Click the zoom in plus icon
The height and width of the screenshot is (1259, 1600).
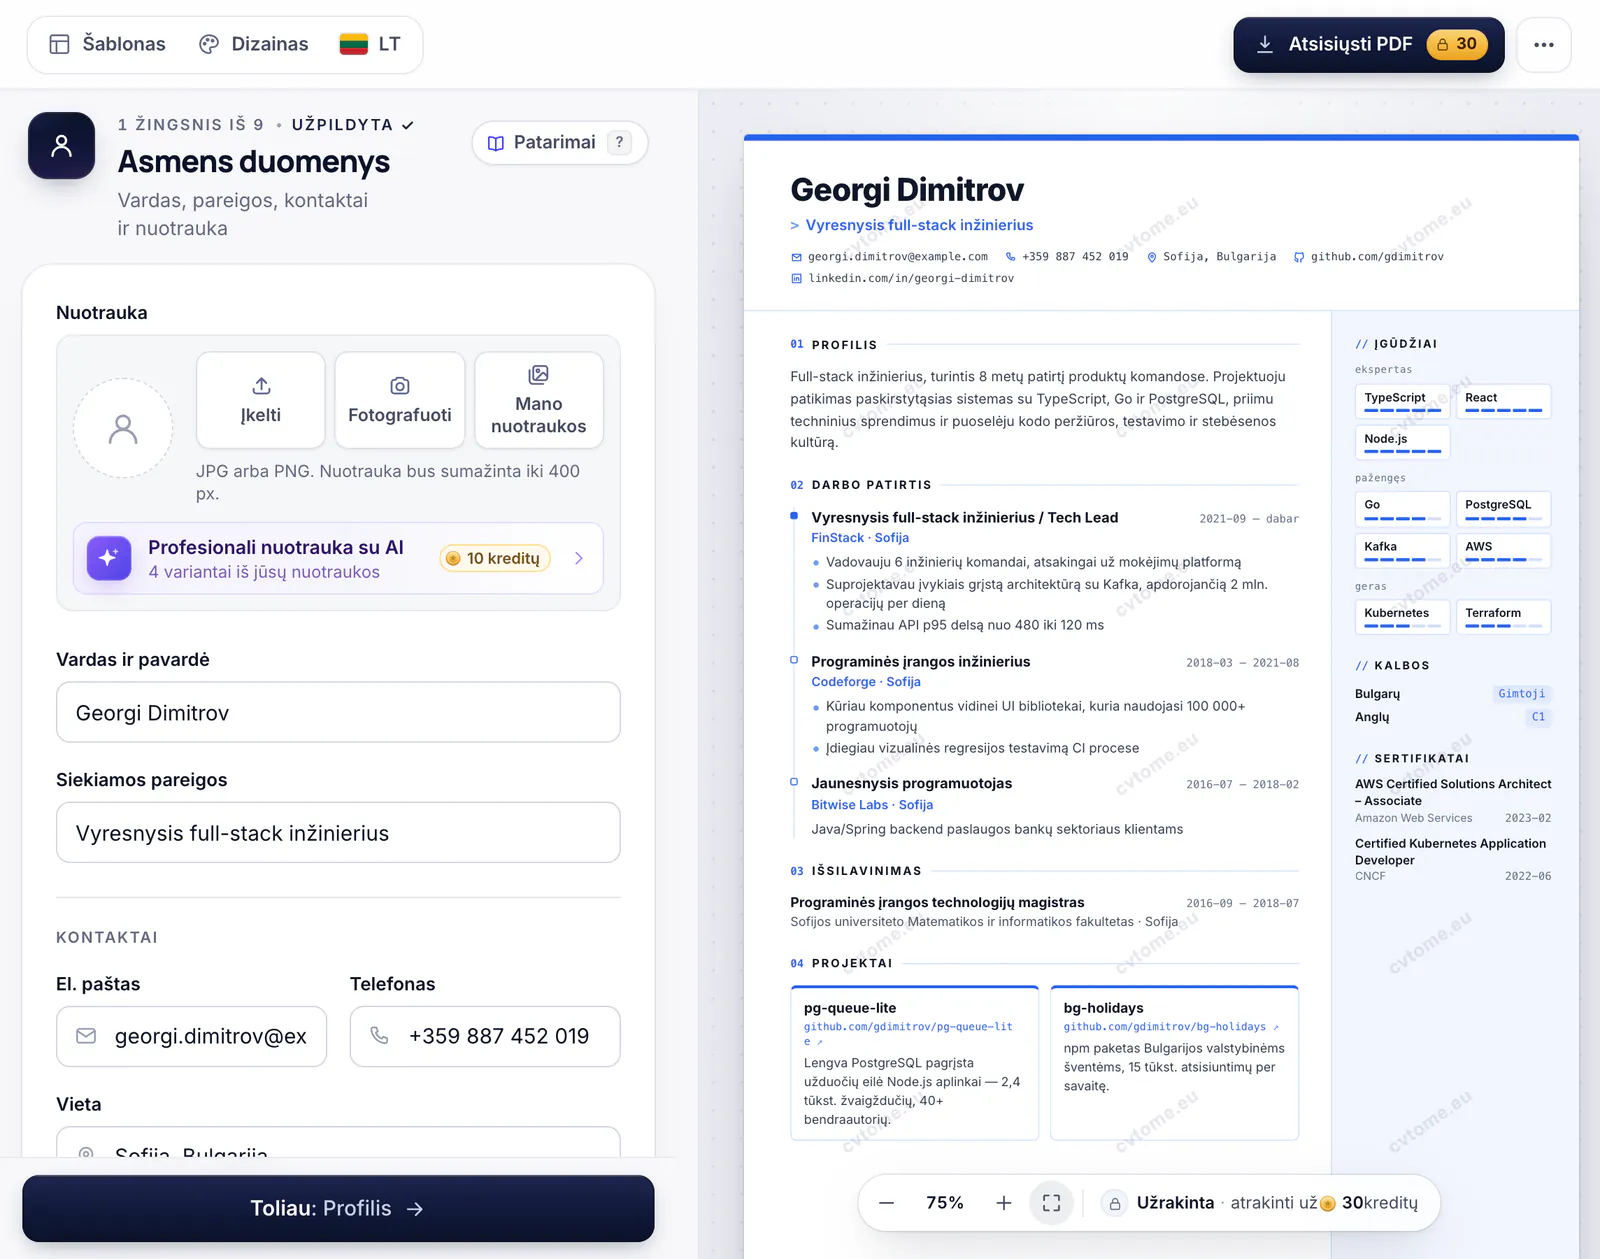[x=1004, y=1203]
